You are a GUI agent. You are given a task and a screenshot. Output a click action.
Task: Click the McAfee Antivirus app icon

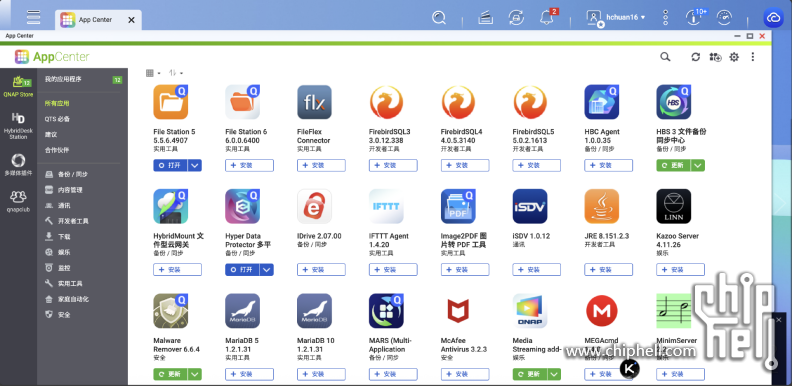click(x=458, y=311)
